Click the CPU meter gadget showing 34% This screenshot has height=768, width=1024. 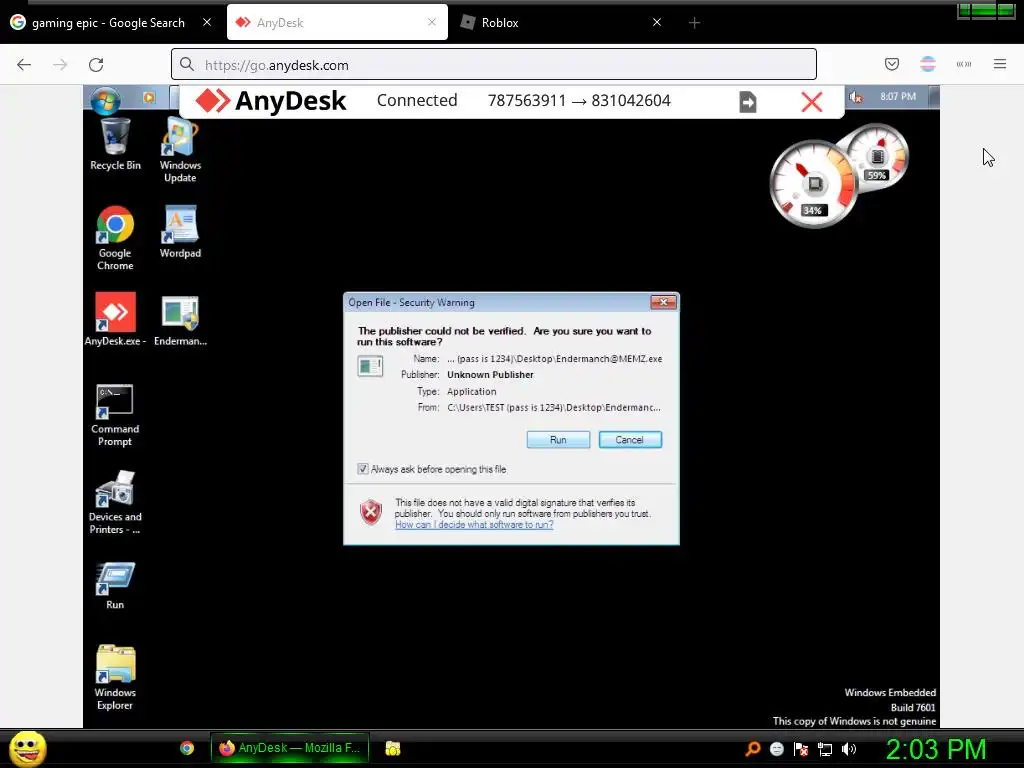813,184
